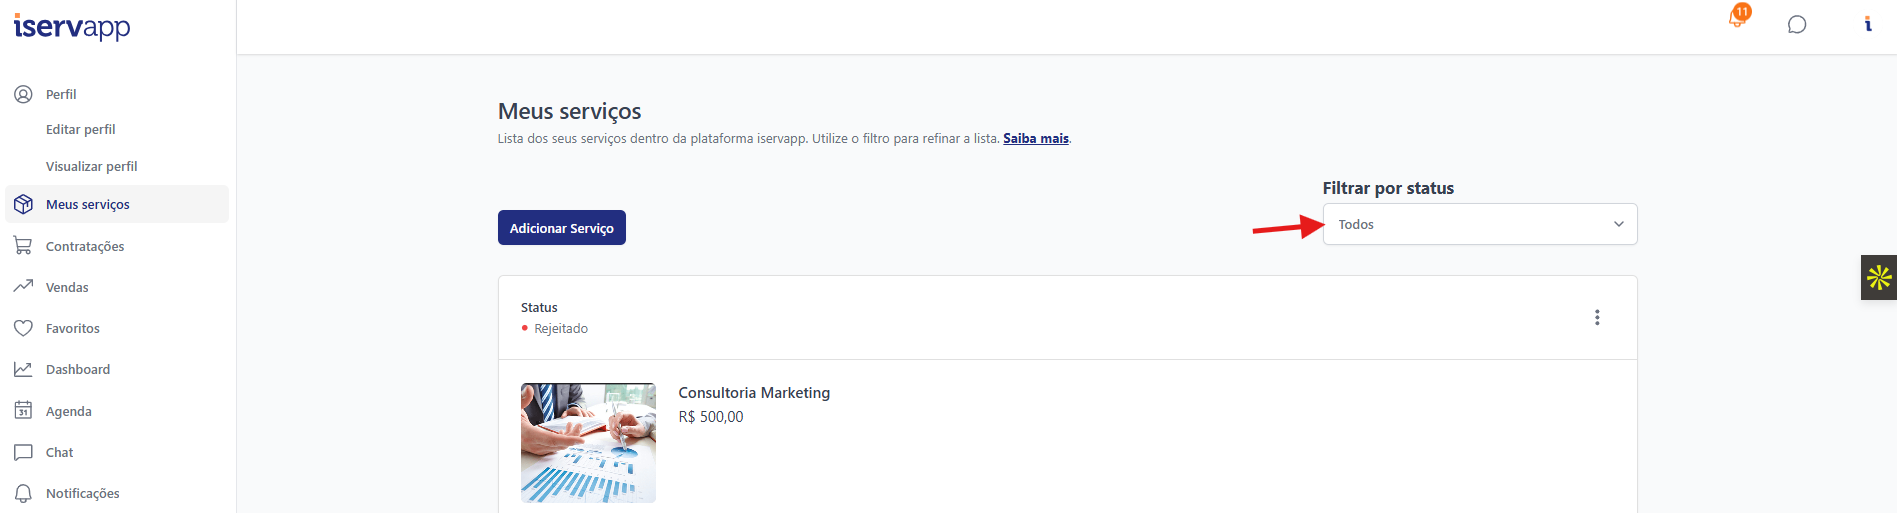Select Editar perfil submenu item
The height and width of the screenshot is (513, 1897).
(x=81, y=129)
